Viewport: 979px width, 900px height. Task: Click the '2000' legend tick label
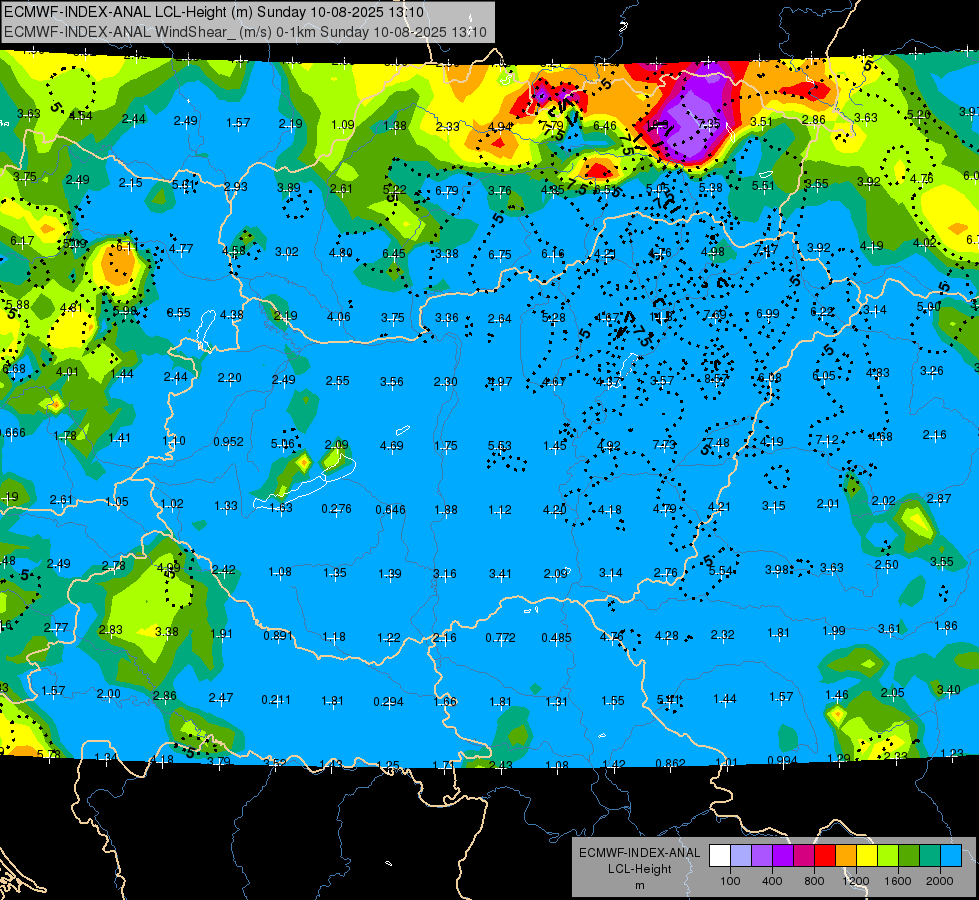coord(940,881)
